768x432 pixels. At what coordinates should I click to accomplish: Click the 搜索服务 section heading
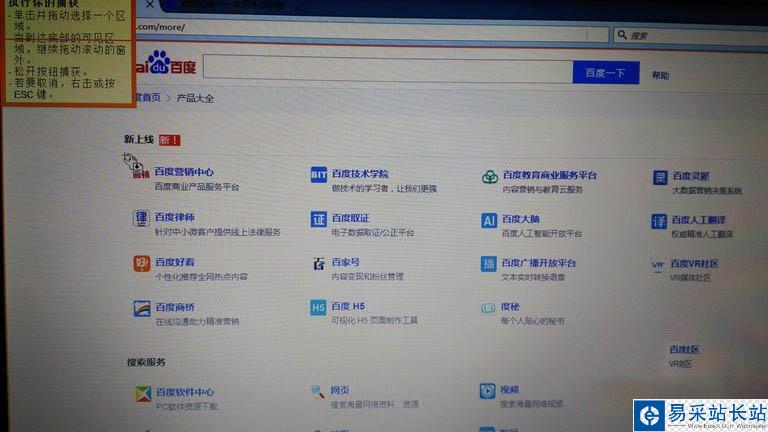[x=146, y=362]
